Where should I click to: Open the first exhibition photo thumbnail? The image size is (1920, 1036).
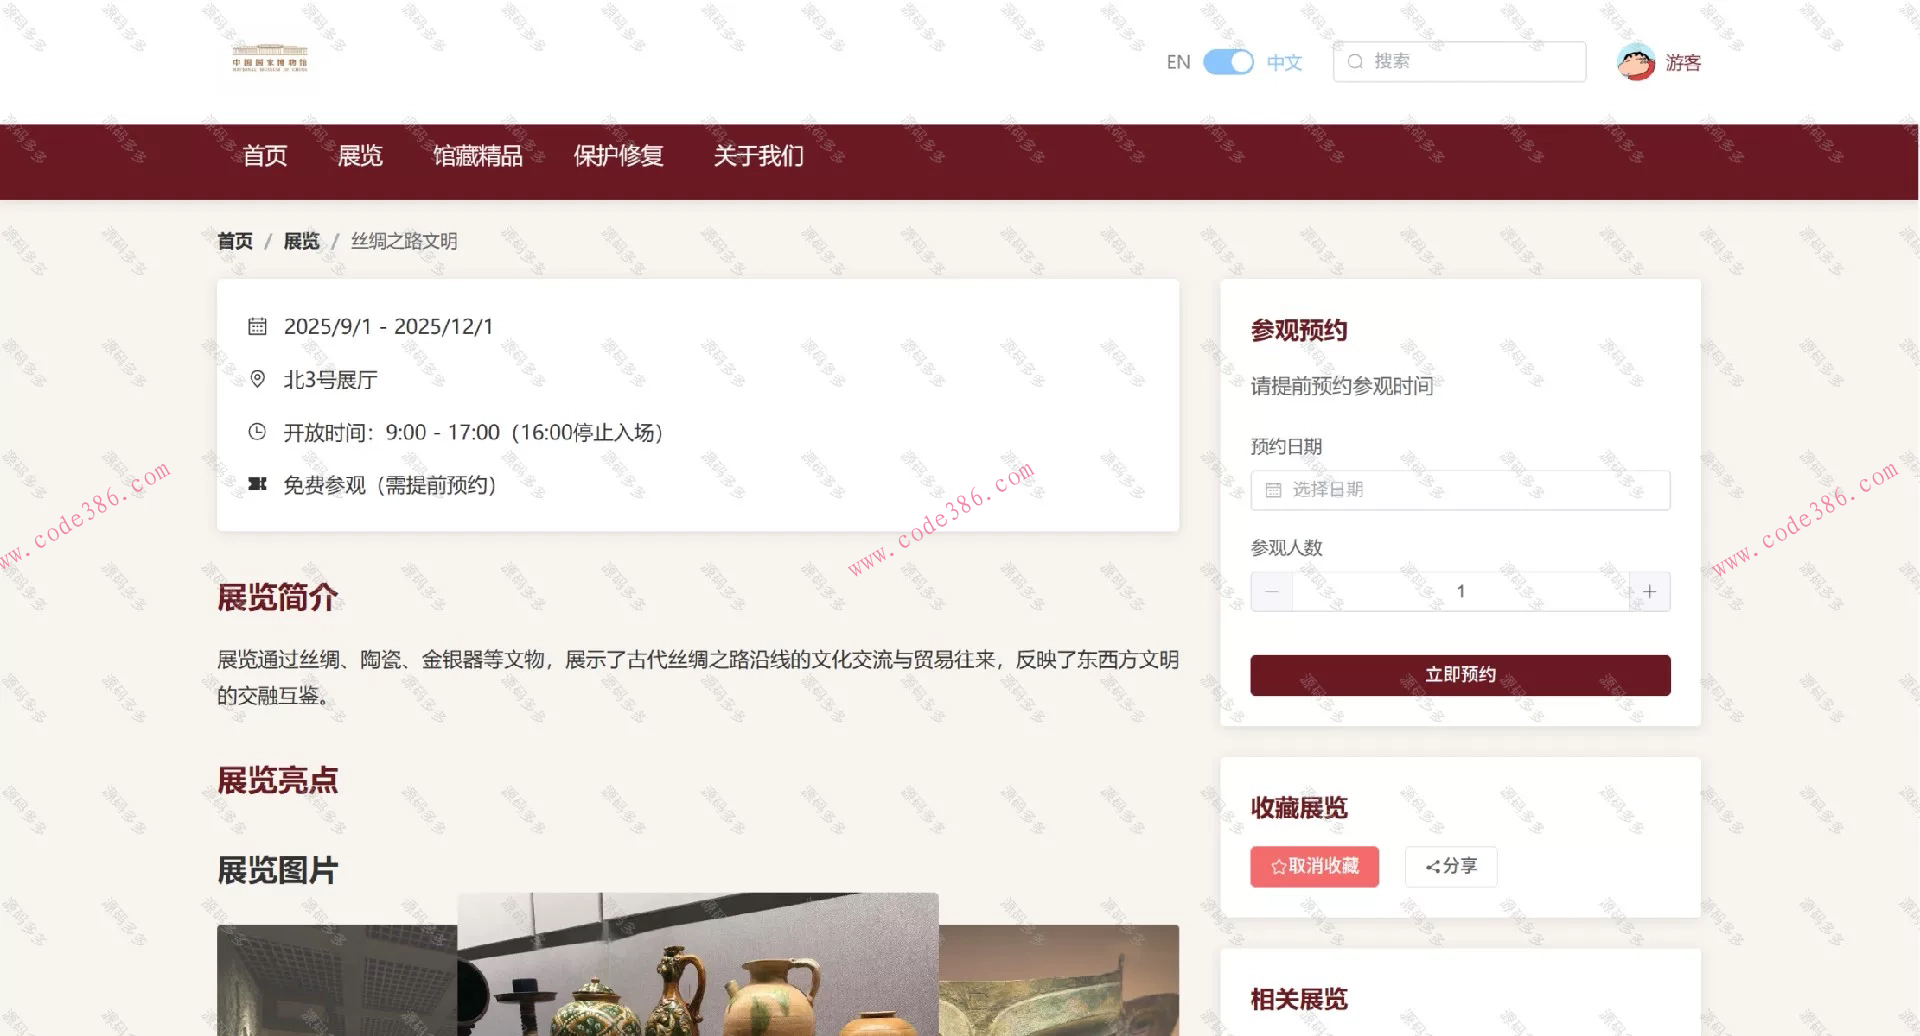click(335, 980)
